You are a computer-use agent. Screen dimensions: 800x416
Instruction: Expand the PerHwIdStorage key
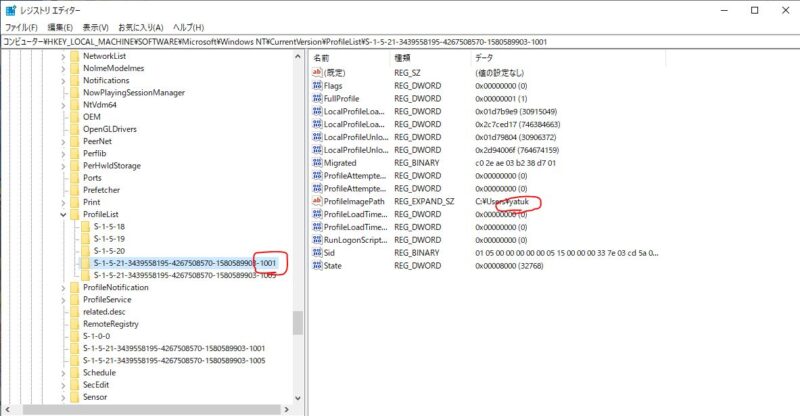63,166
